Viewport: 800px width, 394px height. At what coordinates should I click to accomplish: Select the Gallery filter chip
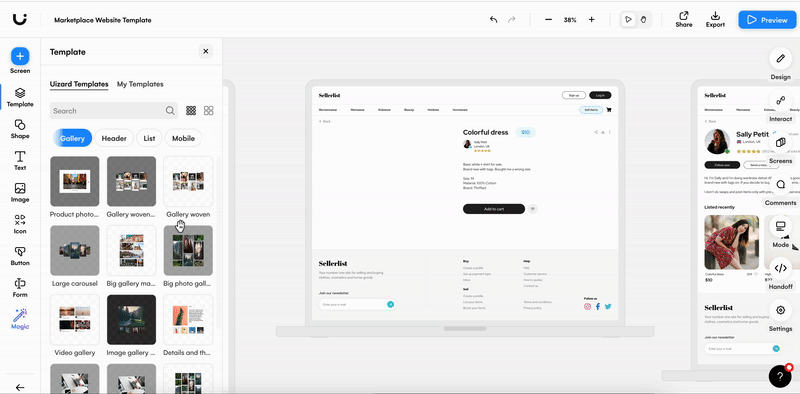tap(72, 138)
